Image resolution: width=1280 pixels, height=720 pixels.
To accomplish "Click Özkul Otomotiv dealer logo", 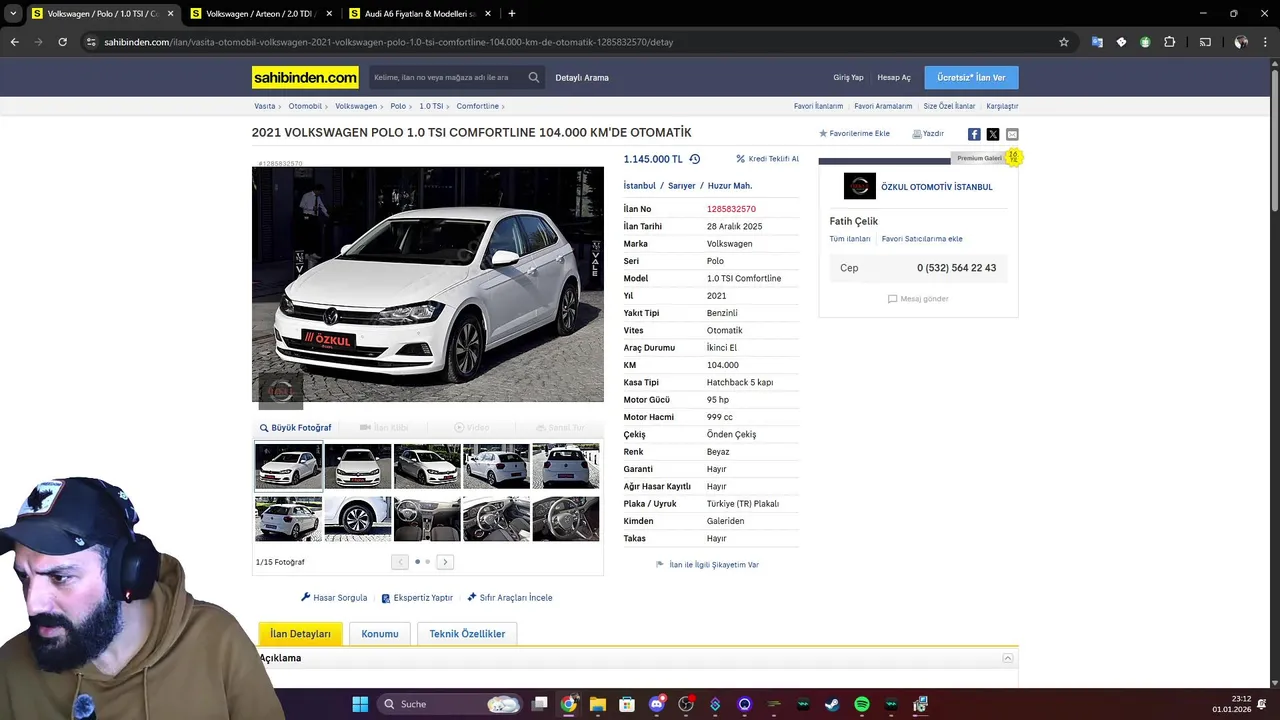I will point(860,186).
